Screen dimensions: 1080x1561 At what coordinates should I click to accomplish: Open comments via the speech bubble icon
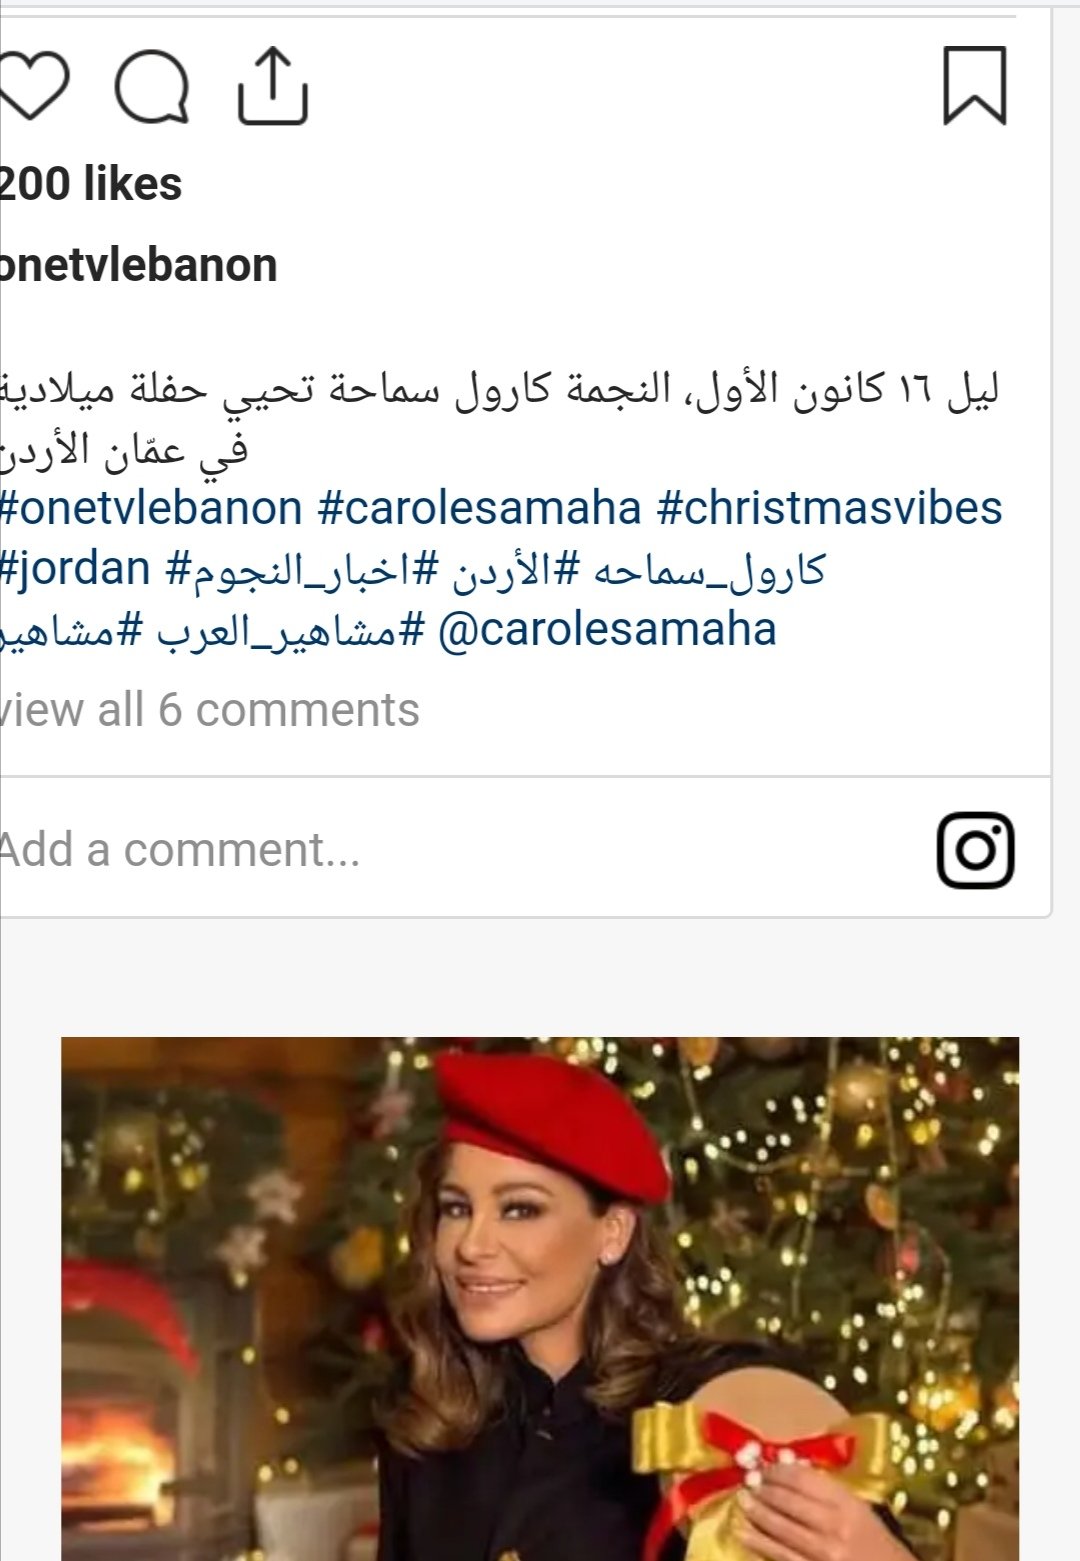point(152,87)
